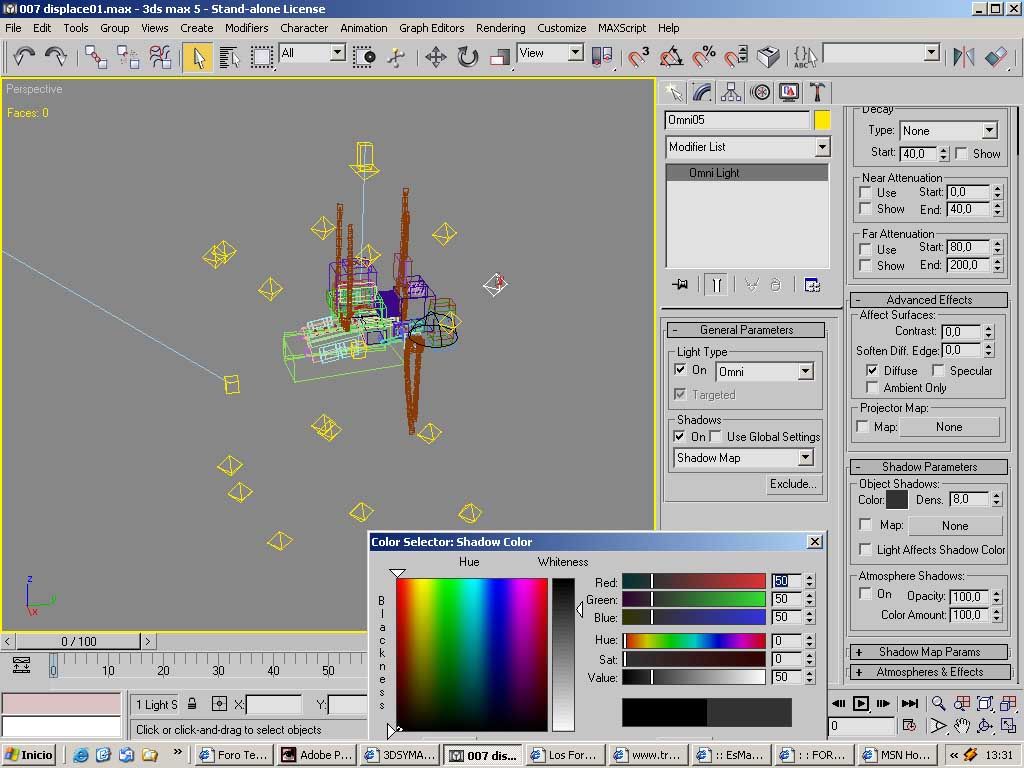Select the Select and Link tool
The image size is (1024, 768).
coord(96,57)
